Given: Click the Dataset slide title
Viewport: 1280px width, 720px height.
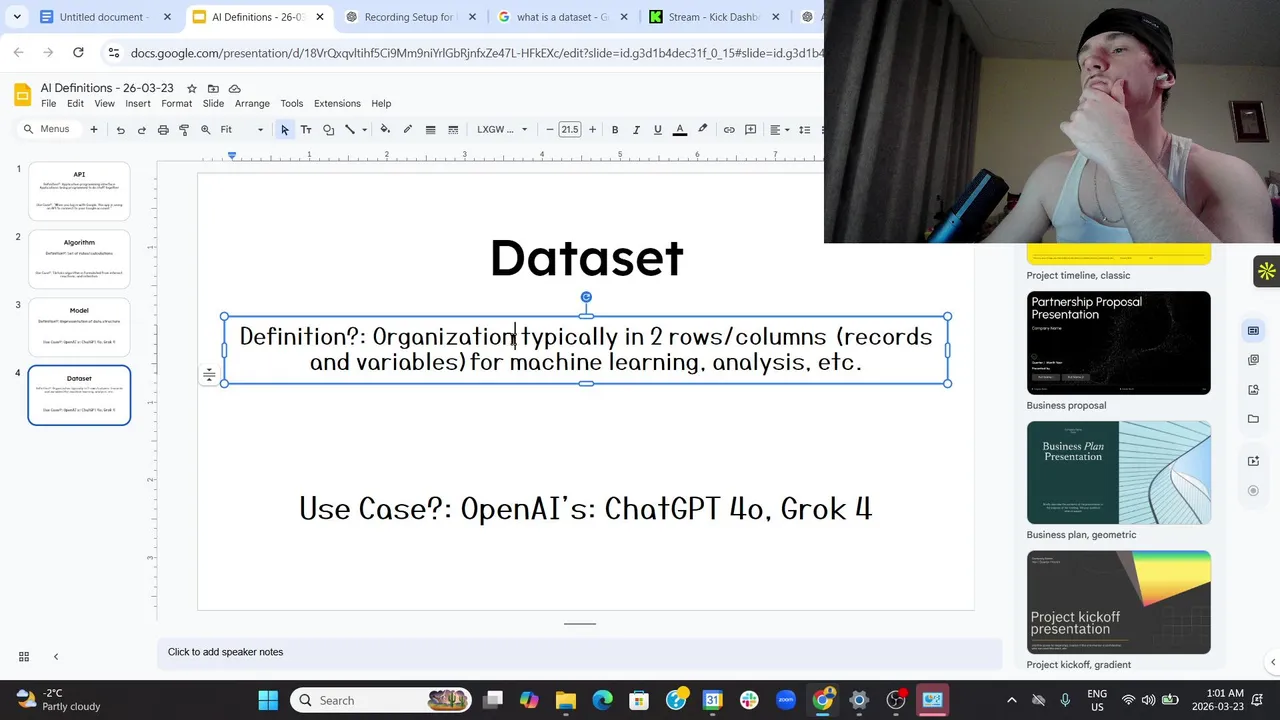Looking at the screenshot, I should tap(587, 258).
